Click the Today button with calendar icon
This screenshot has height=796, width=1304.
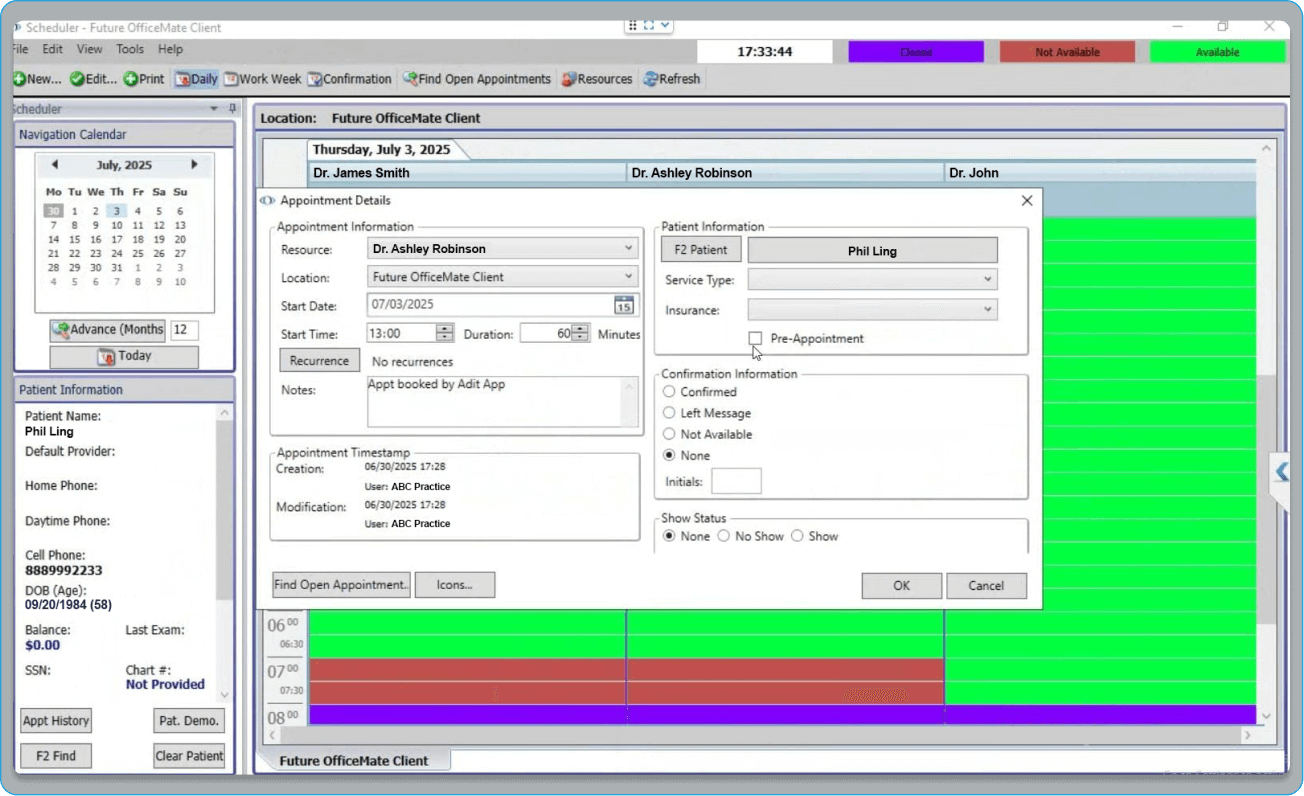[124, 356]
